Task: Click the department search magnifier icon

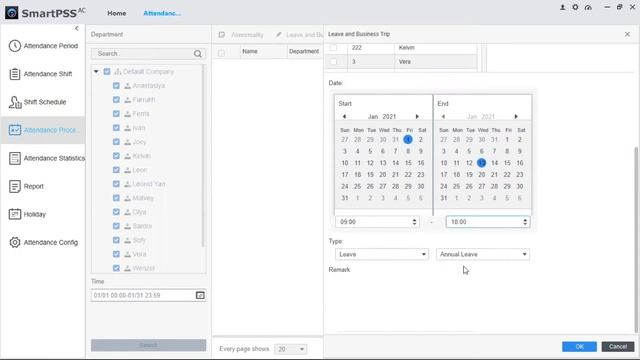Action: pyautogui.click(x=198, y=53)
